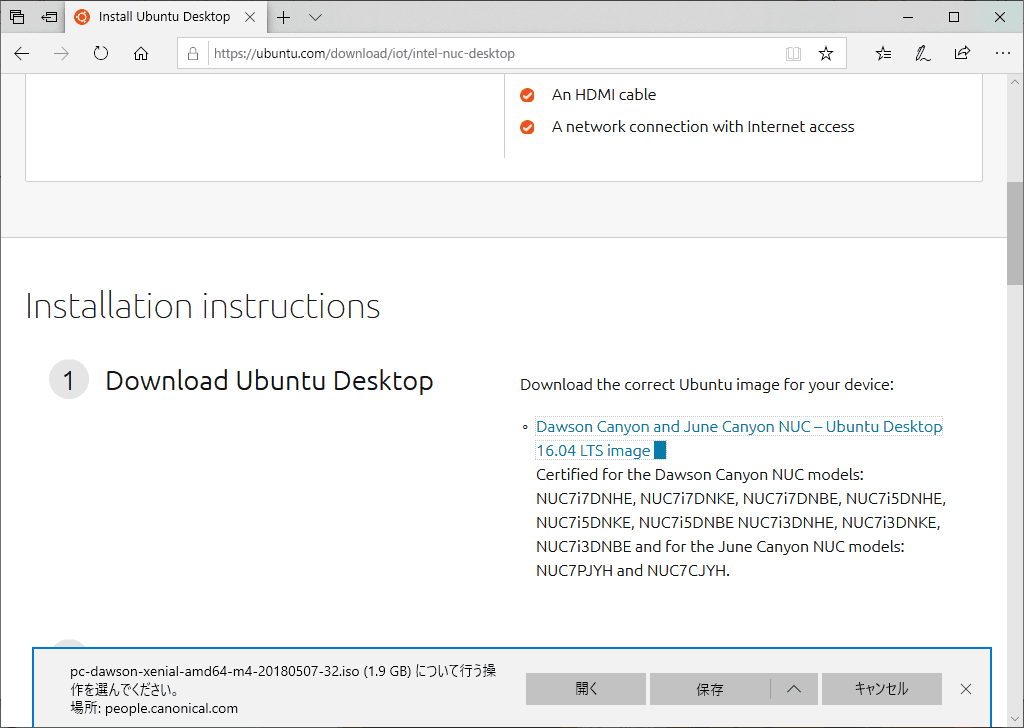This screenshot has height=728, width=1024.
Task: Expand tab previews chevron
Action: coord(315,17)
